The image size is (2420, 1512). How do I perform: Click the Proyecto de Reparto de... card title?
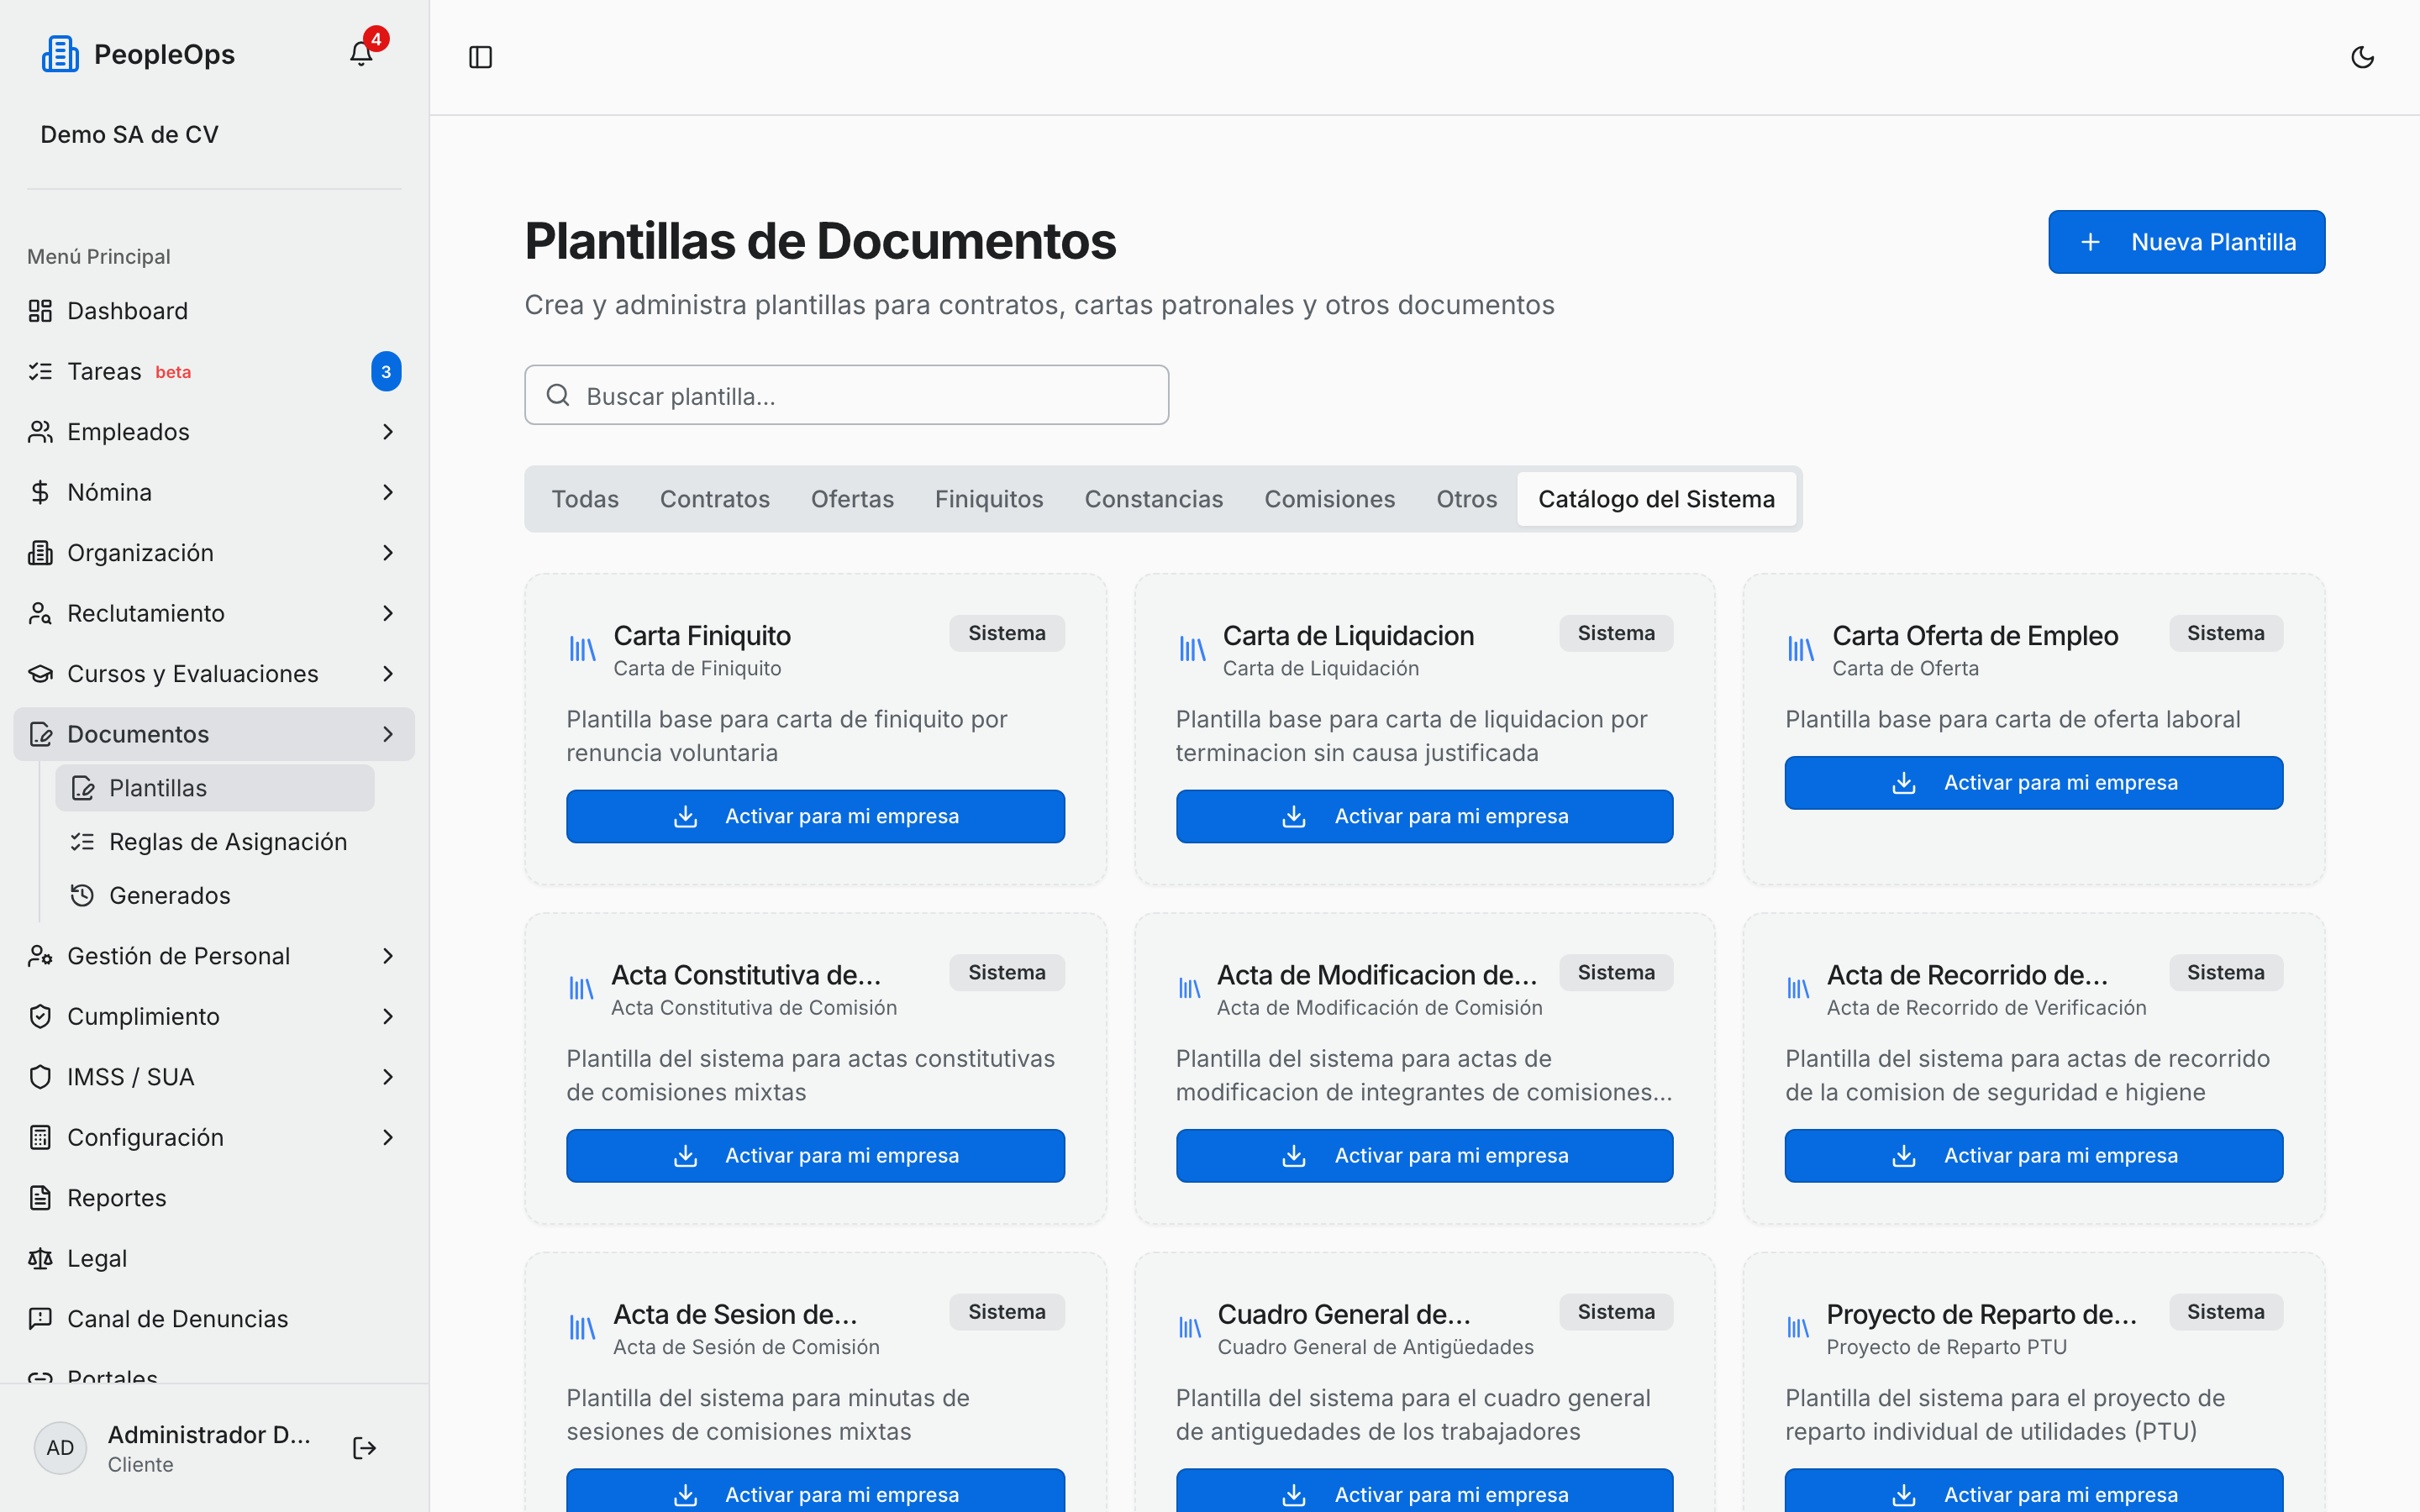click(x=1981, y=1314)
